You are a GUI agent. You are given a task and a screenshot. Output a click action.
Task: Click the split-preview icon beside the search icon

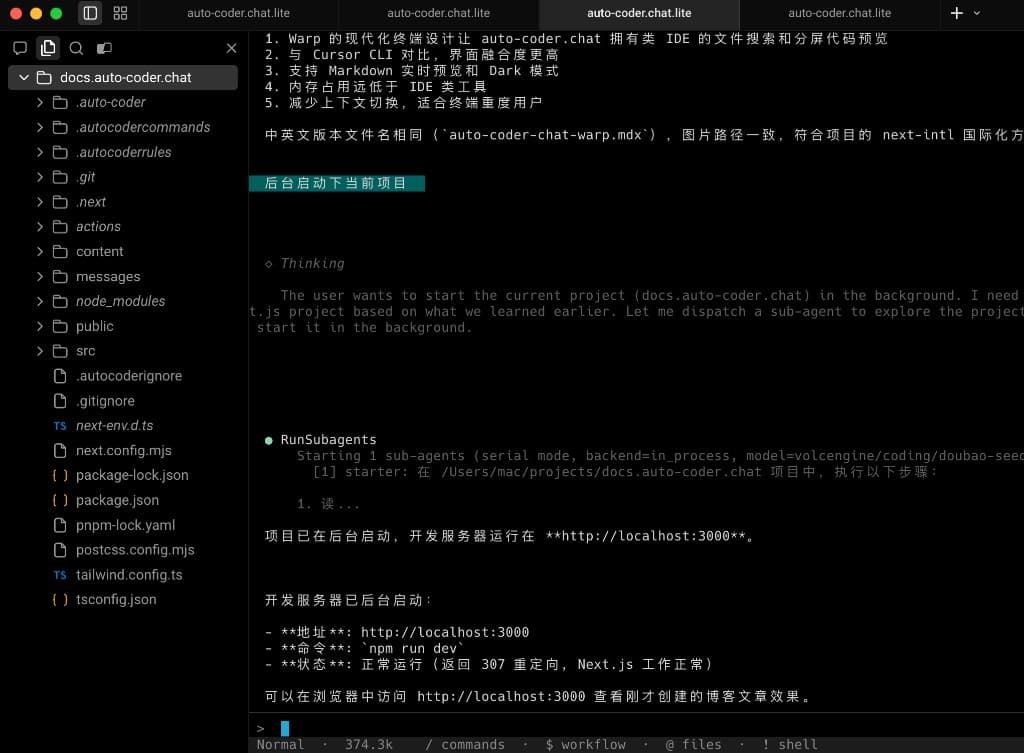point(103,47)
